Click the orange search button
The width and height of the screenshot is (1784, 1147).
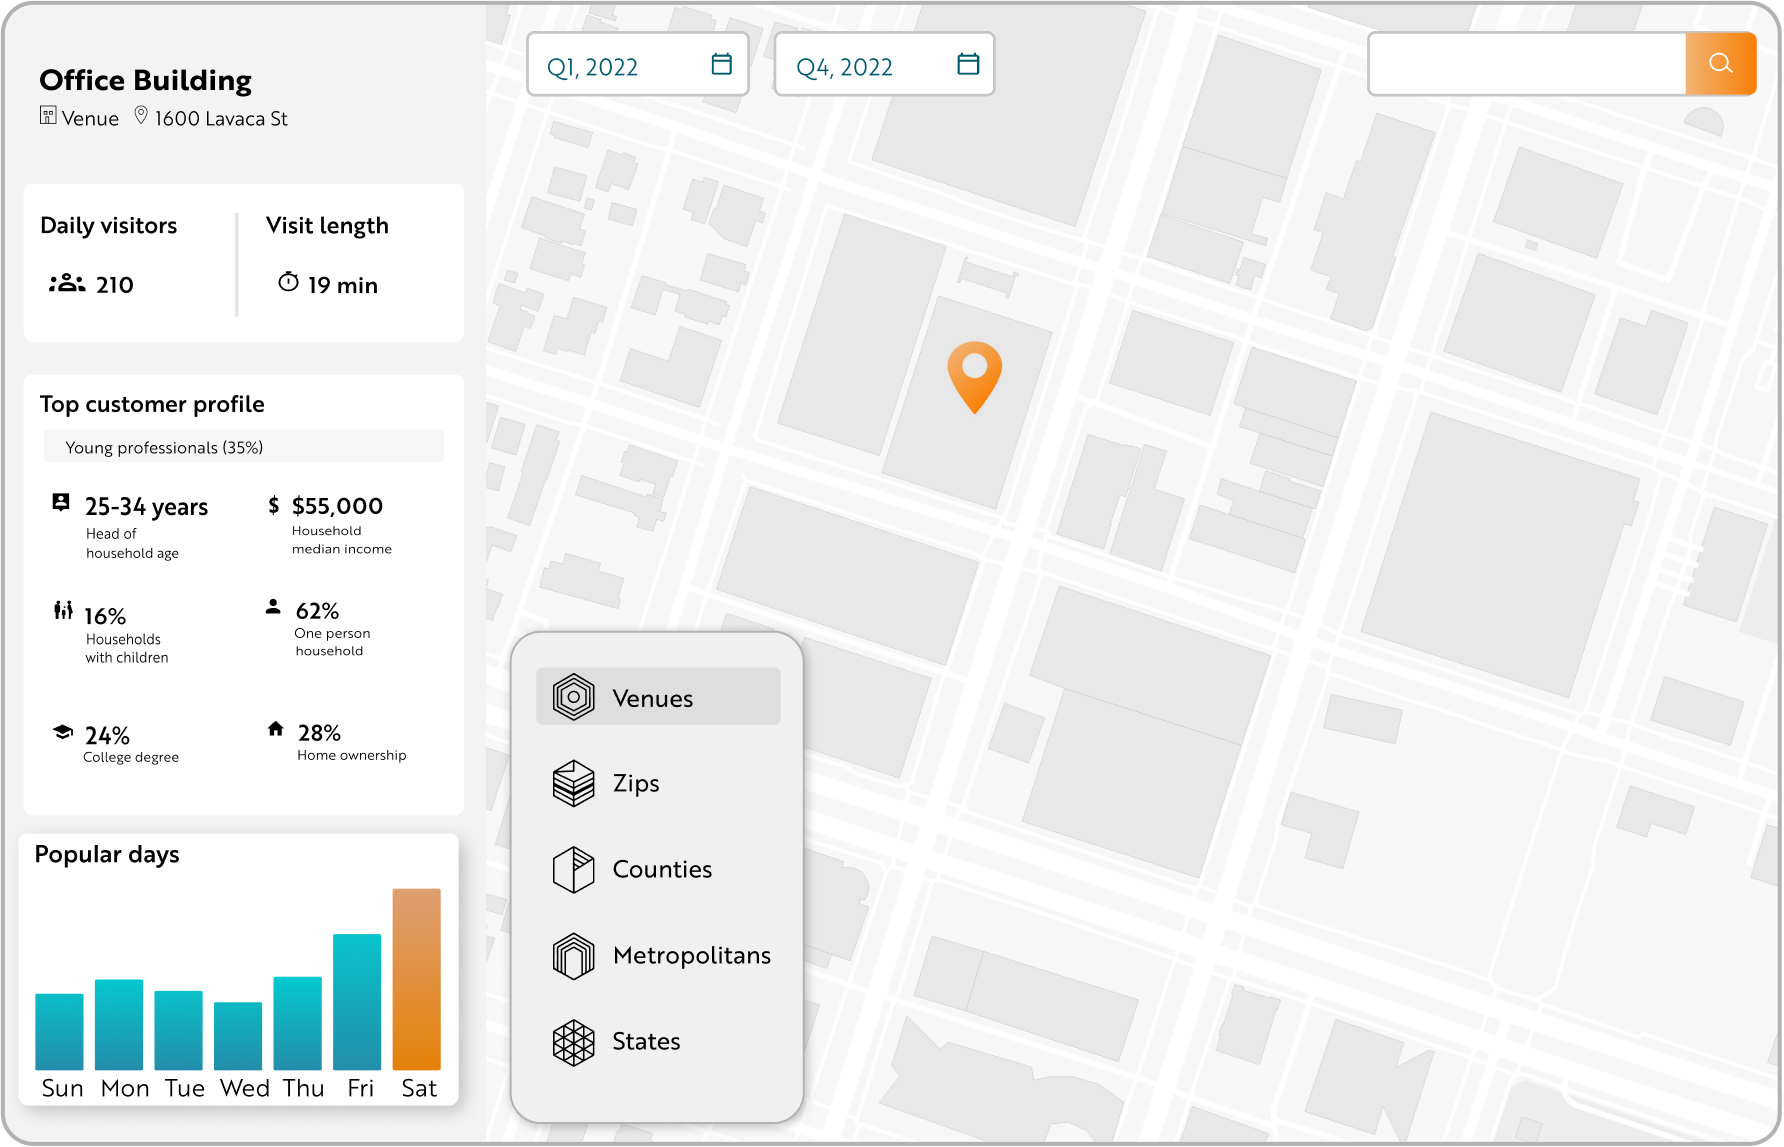point(1720,63)
